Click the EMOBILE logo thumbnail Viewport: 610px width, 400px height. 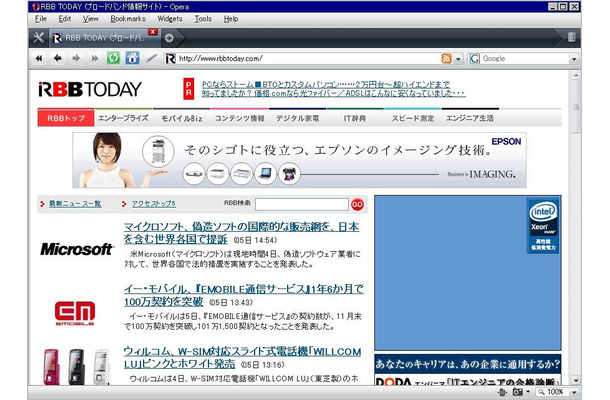coord(75,312)
